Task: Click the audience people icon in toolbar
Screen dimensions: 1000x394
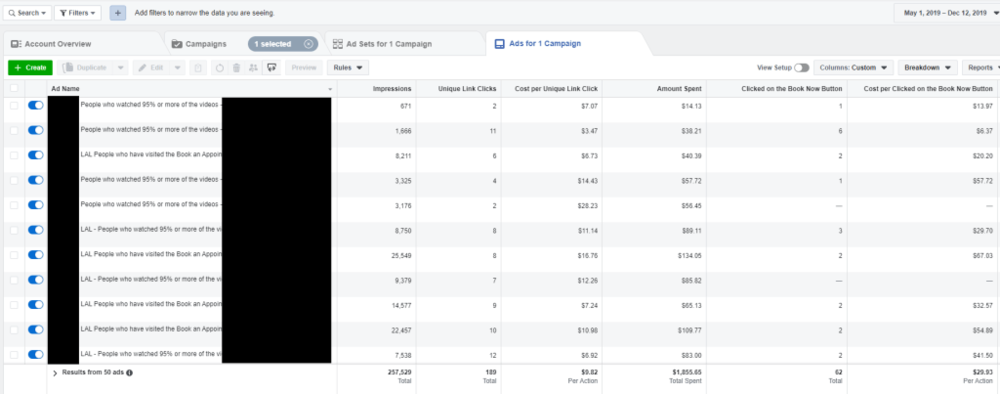Action: pyautogui.click(x=253, y=68)
